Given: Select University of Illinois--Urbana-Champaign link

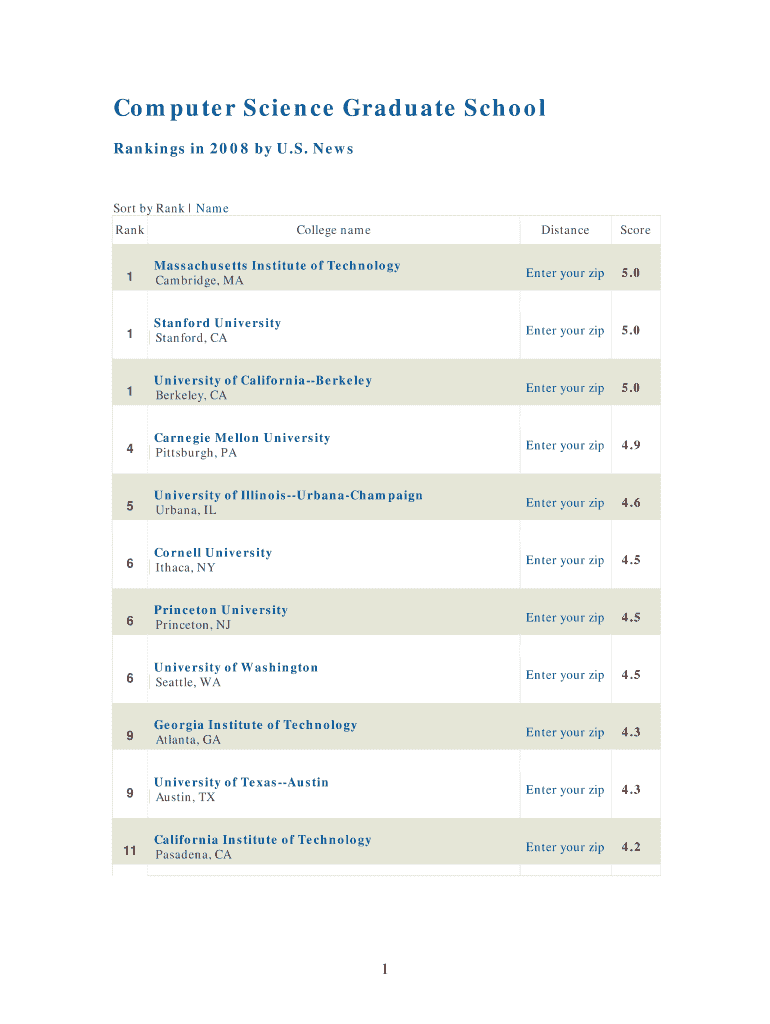Looking at the screenshot, I should [x=288, y=496].
